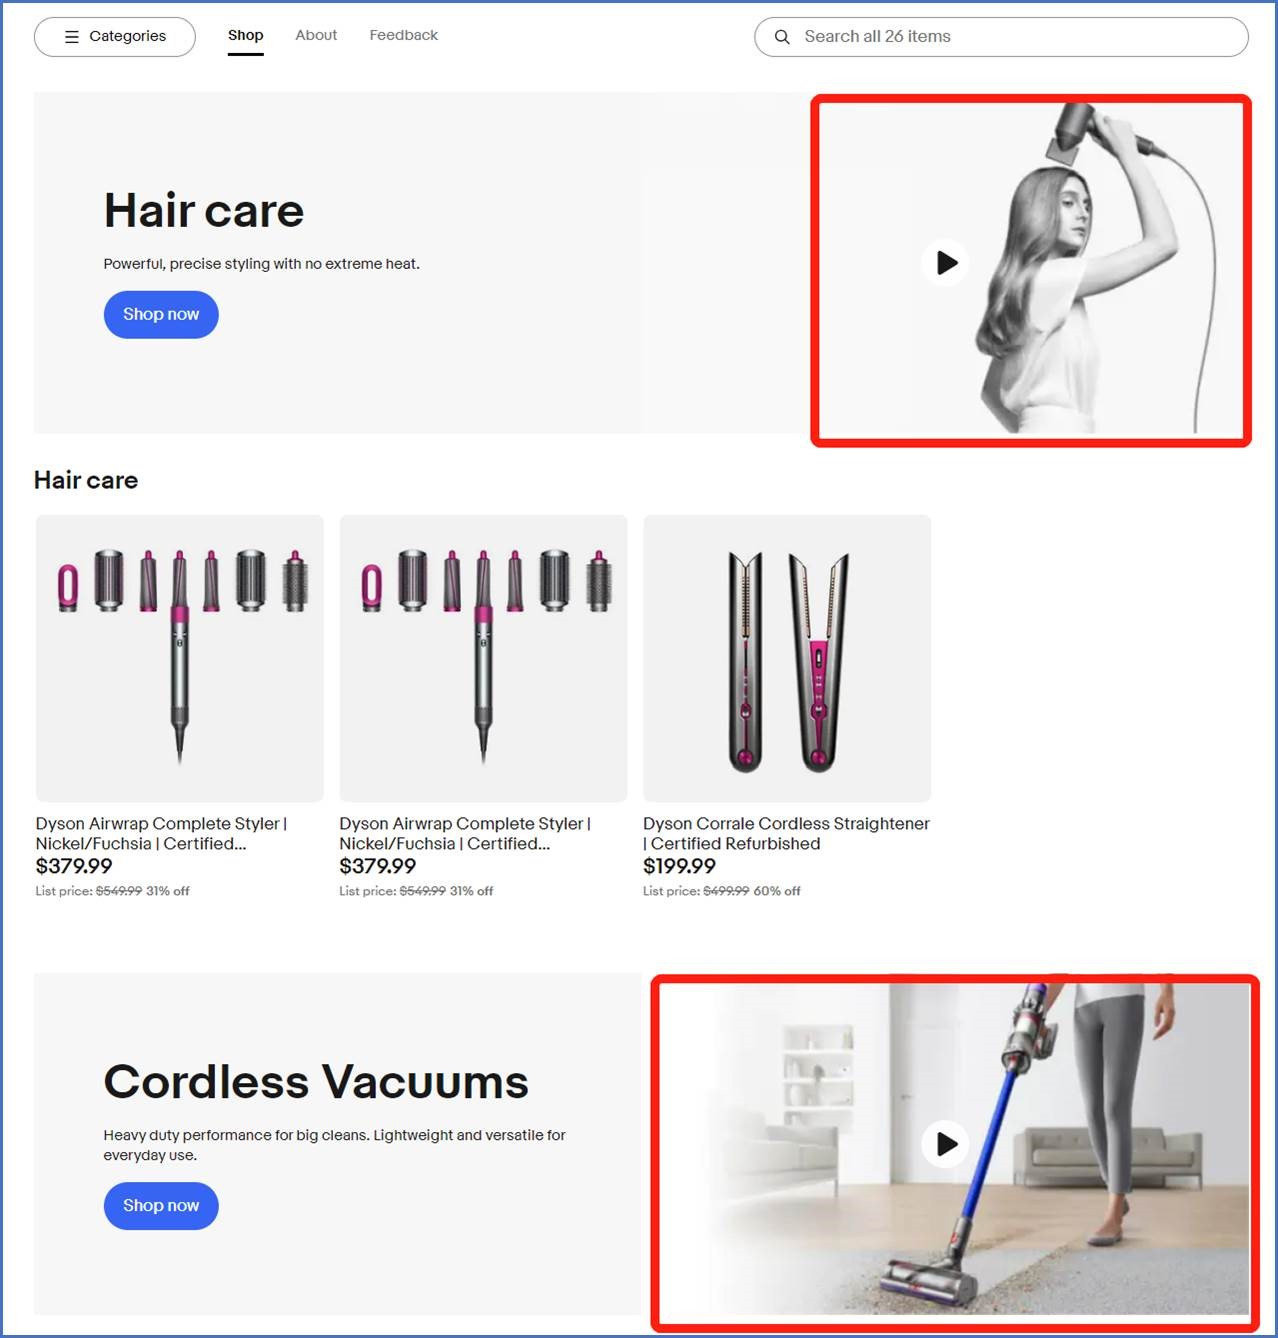
Task: Go to the Feedback tab
Action: pos(404,35)
